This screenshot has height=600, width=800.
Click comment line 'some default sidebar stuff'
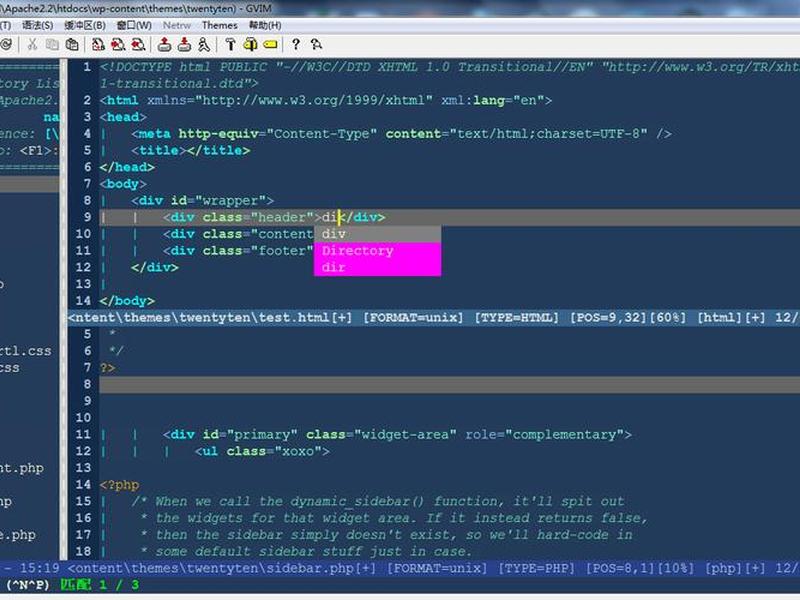pos(306,552)
